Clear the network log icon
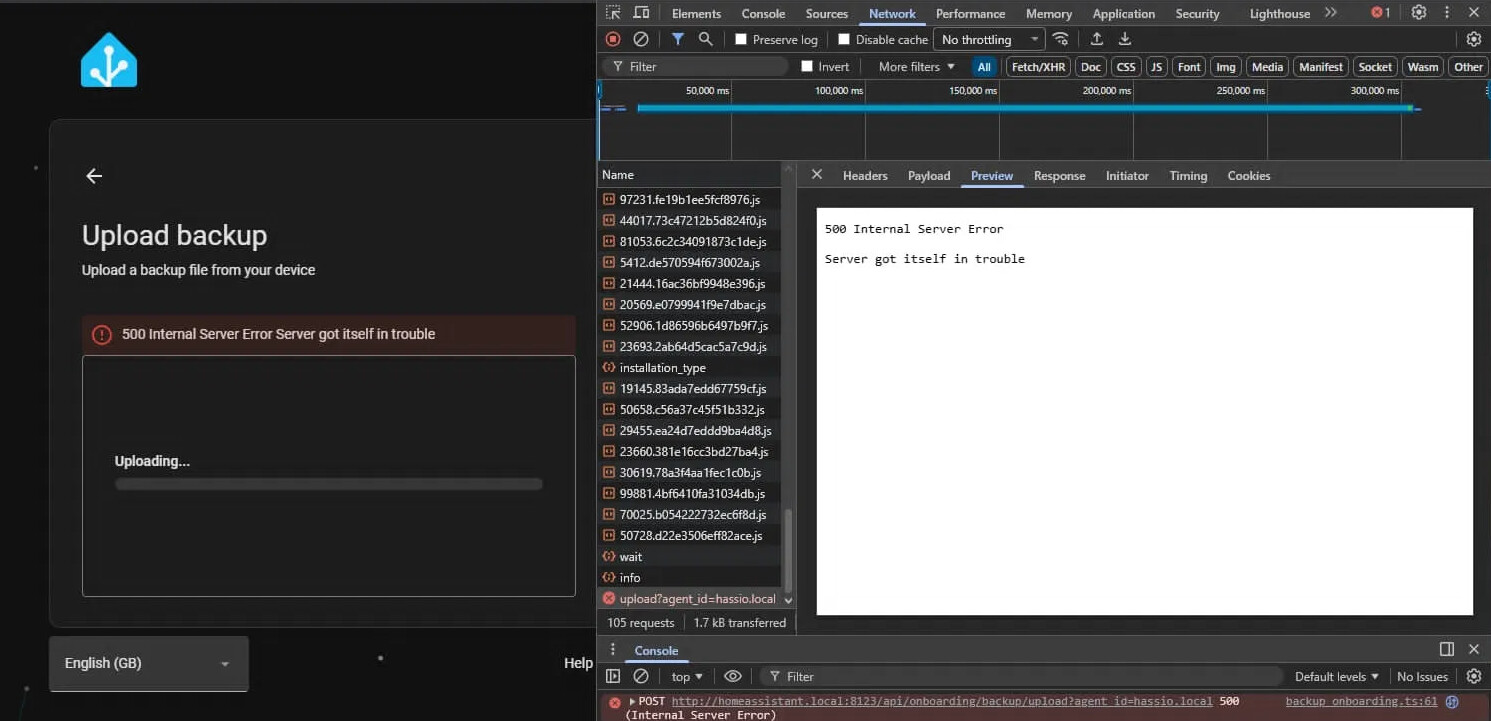The width and height of the screenshot is (1491, 721). click(x=641, y=39)
